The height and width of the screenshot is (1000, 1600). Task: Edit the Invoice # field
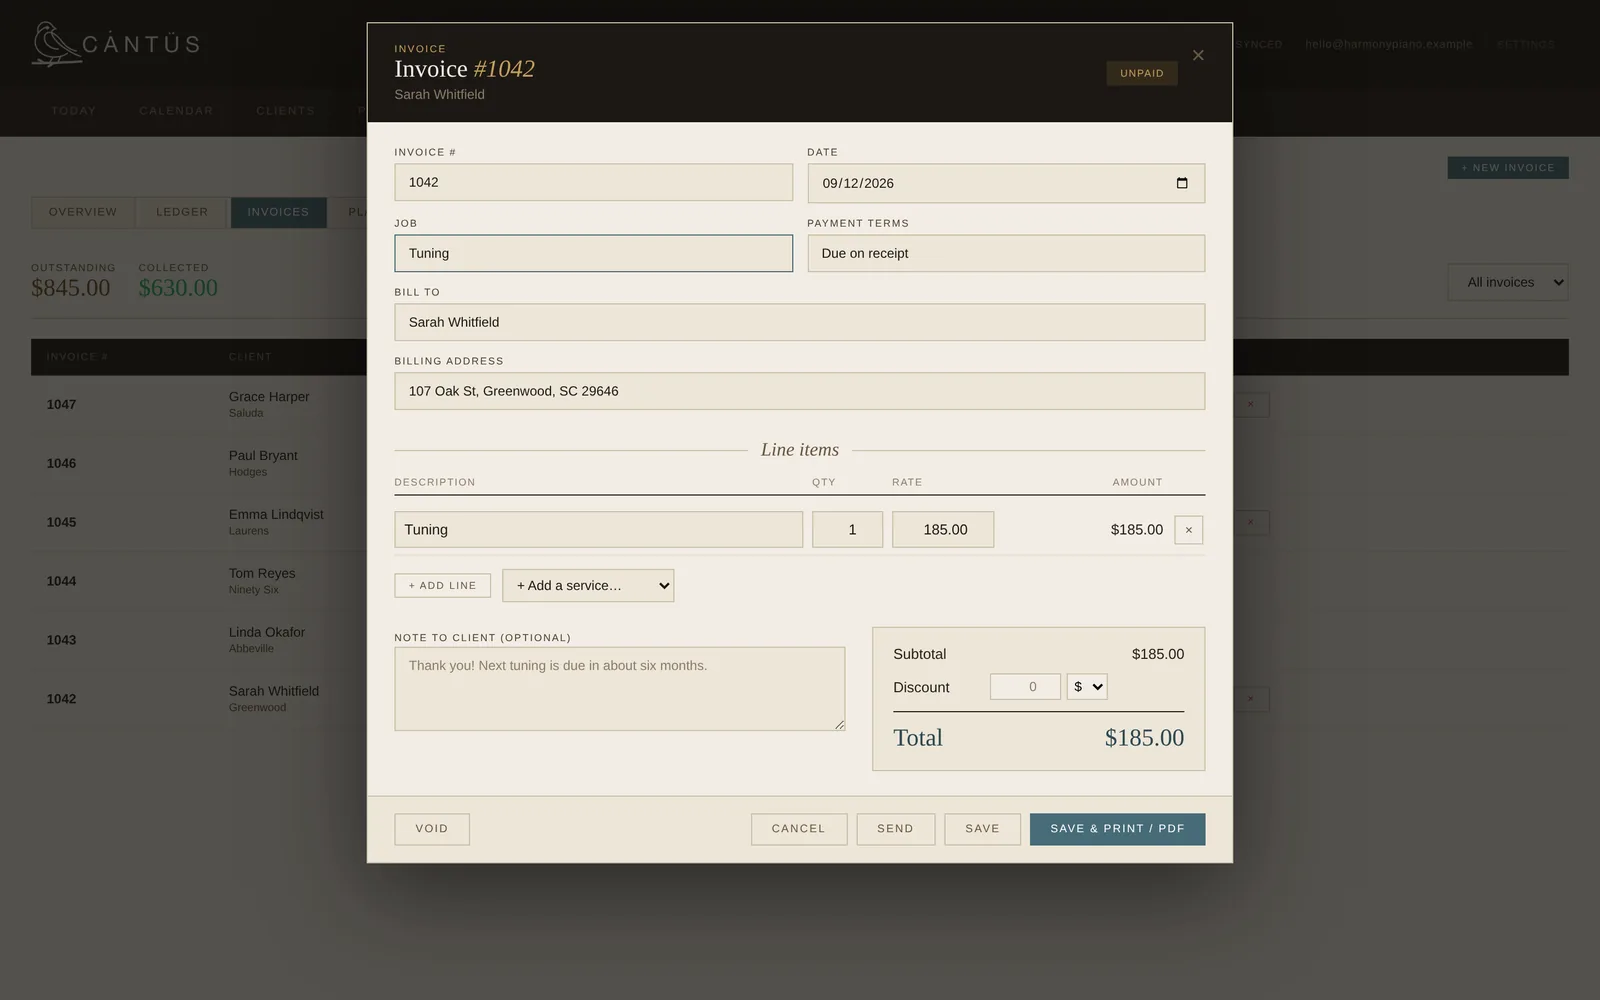(594, 183)
